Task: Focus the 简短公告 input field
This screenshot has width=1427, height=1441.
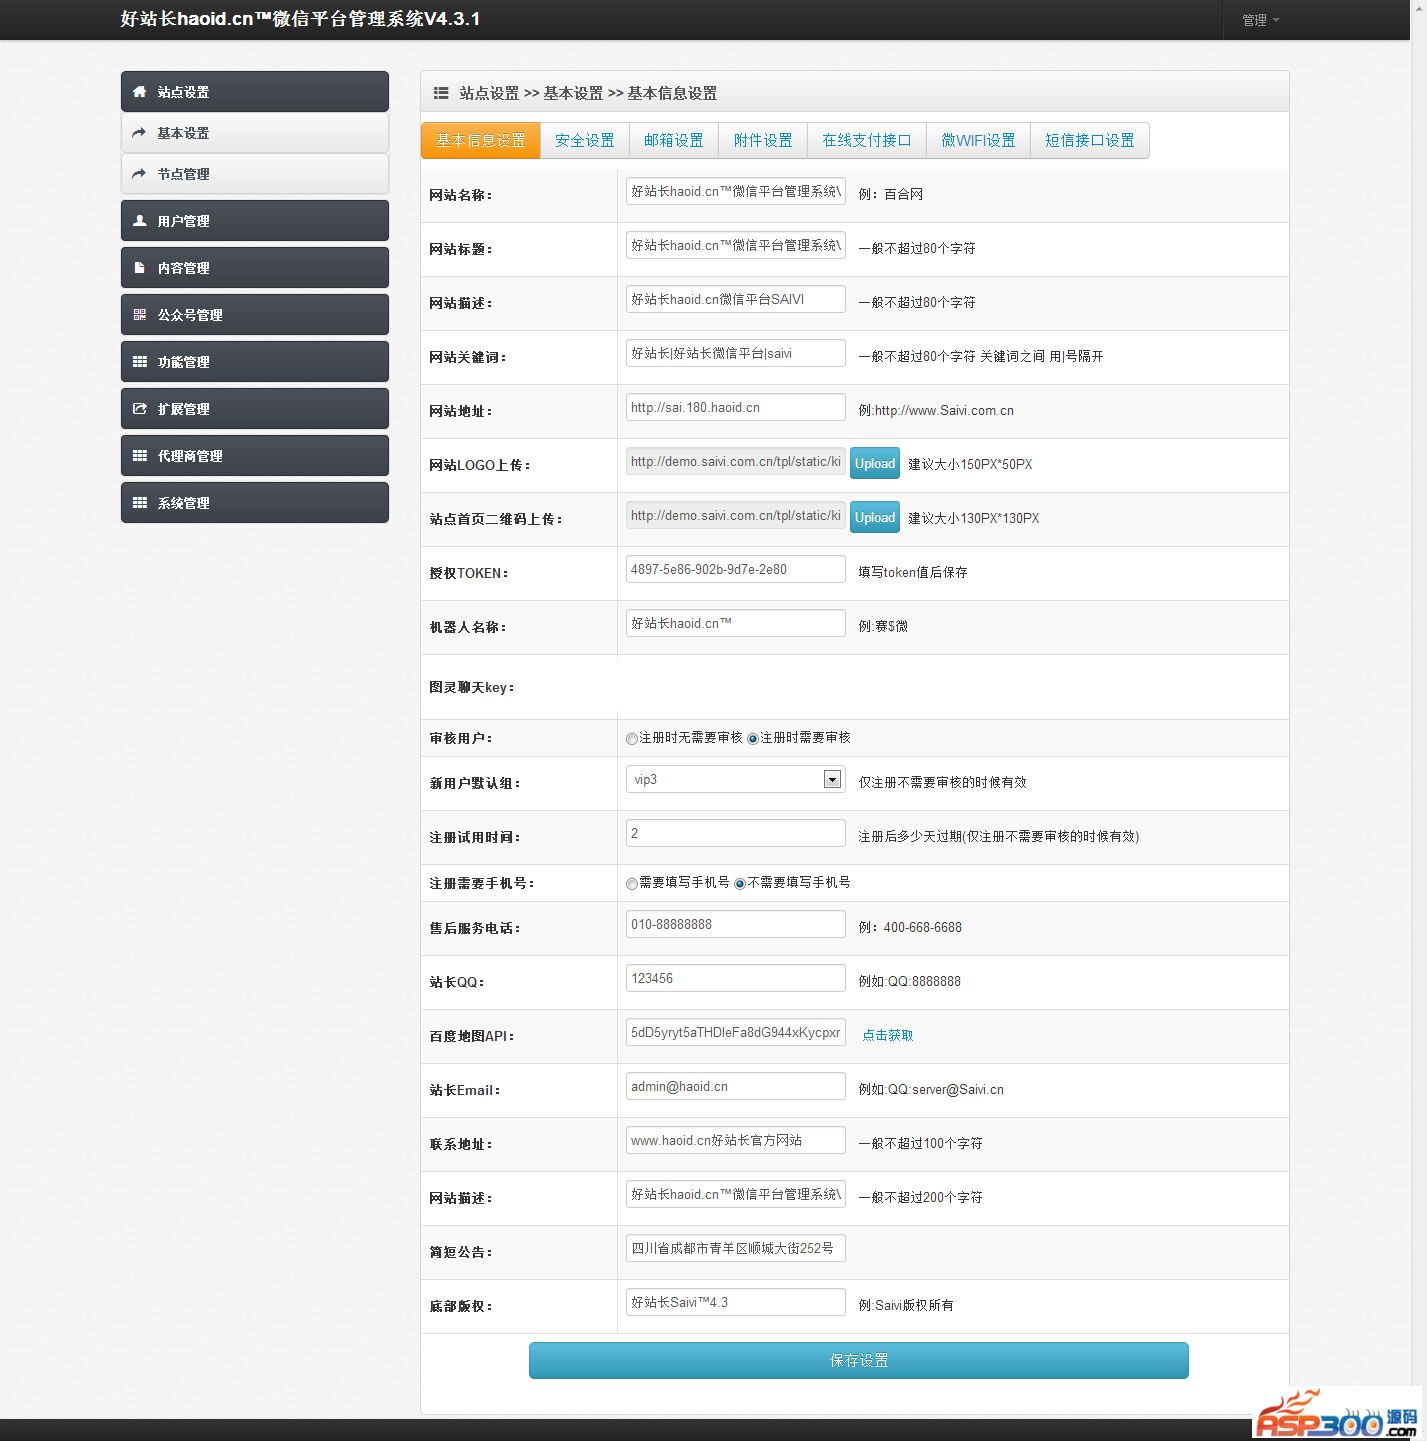Action: tap(736, 1248)
